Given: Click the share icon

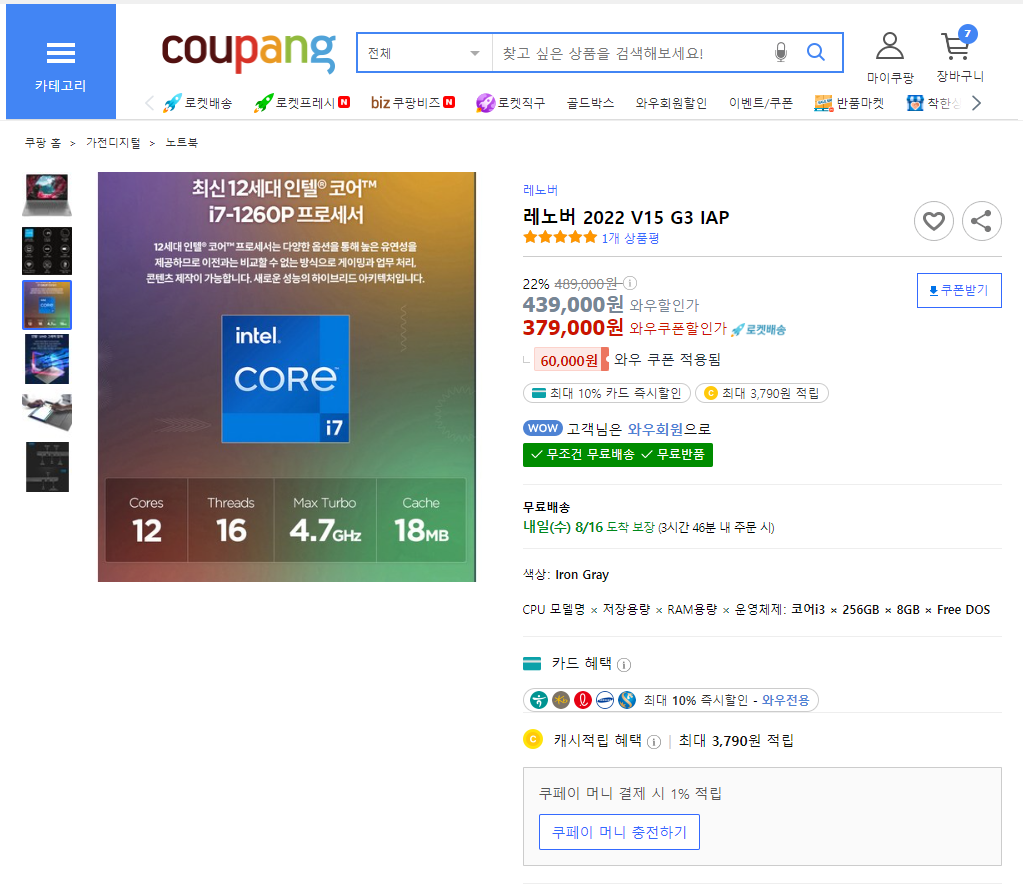Looking at the screenshot, I should tap(981, 221).
